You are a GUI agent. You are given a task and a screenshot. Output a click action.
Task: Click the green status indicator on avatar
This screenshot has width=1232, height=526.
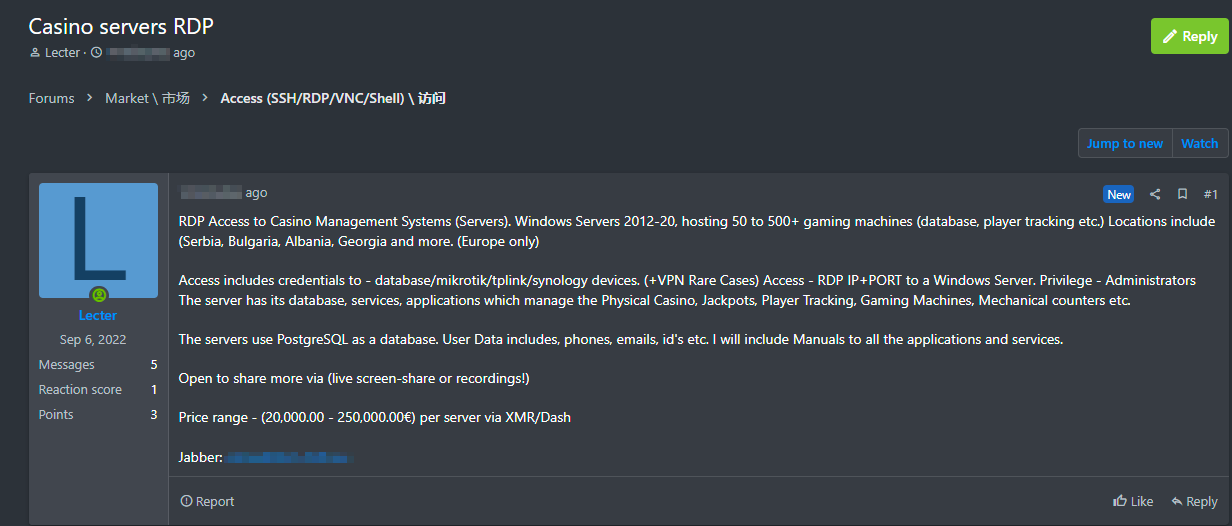point(98,295)
